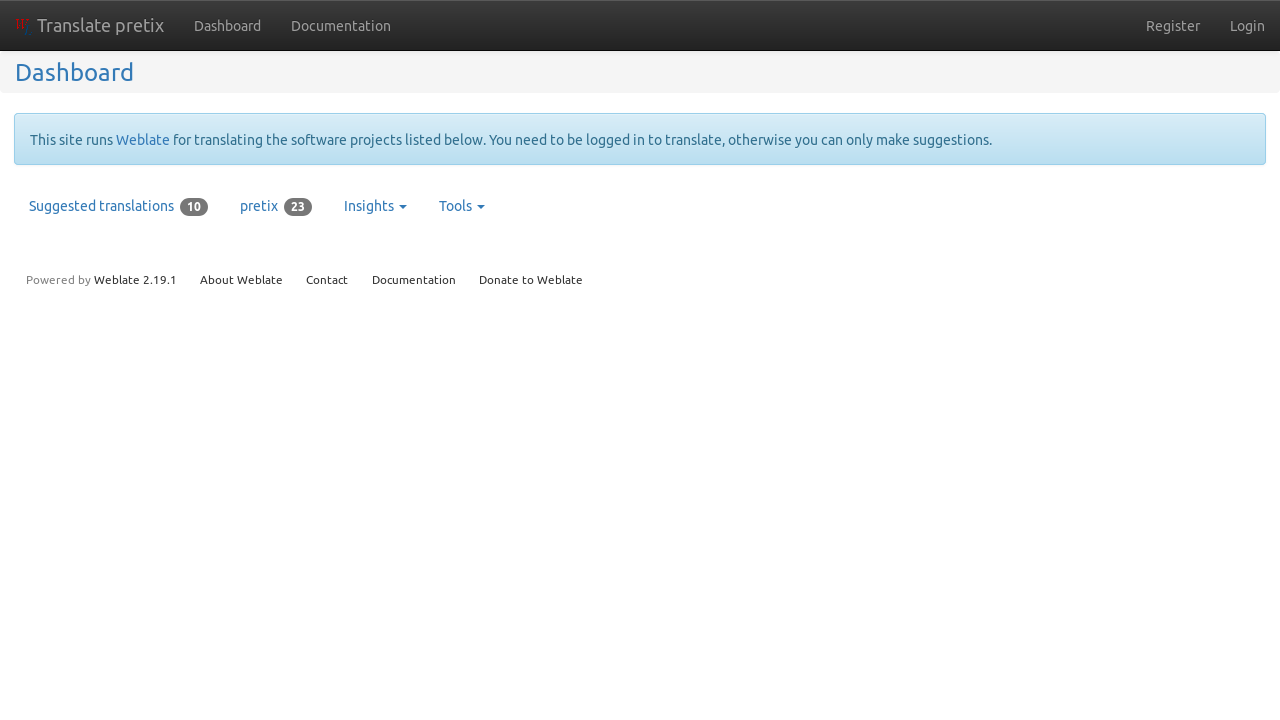This screenshot has height=720, width=1280.
Task: Open the footer Documentation link
Action: coord(413,280)
